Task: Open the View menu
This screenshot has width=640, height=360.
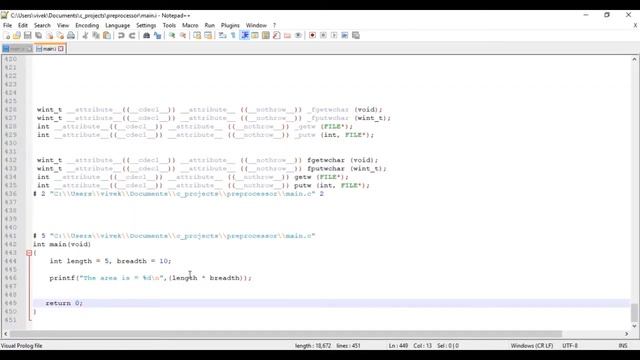Action: (x=63, y=25)
